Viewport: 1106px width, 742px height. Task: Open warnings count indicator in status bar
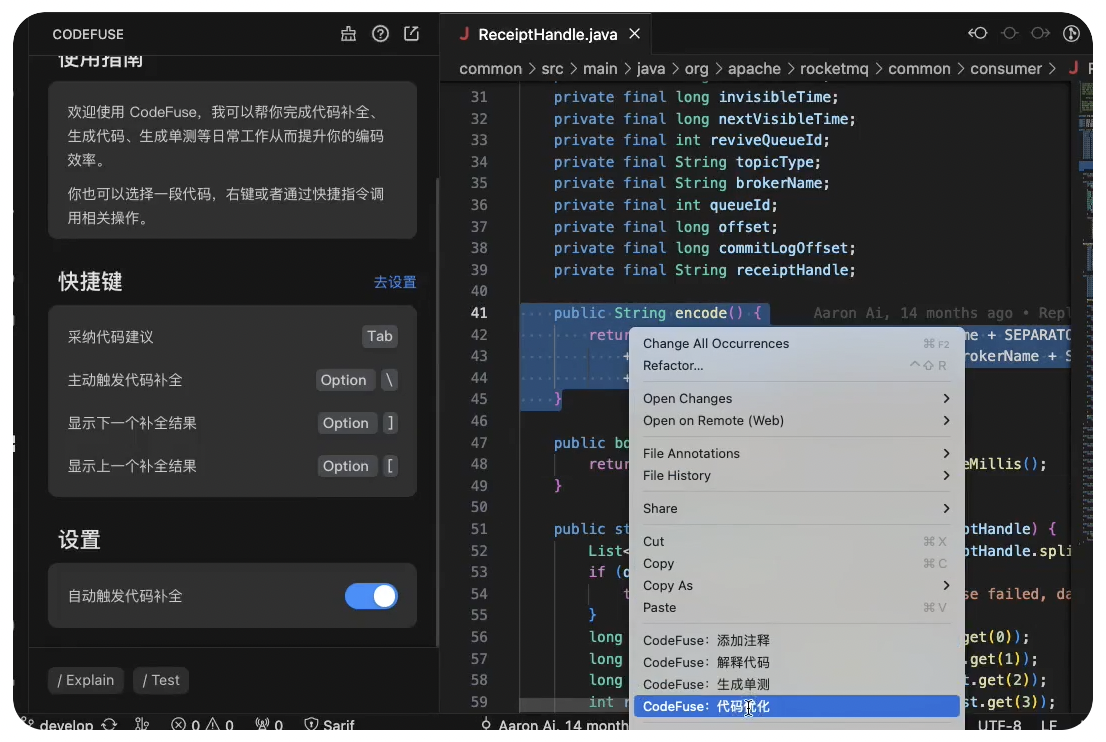click(219, 724)
